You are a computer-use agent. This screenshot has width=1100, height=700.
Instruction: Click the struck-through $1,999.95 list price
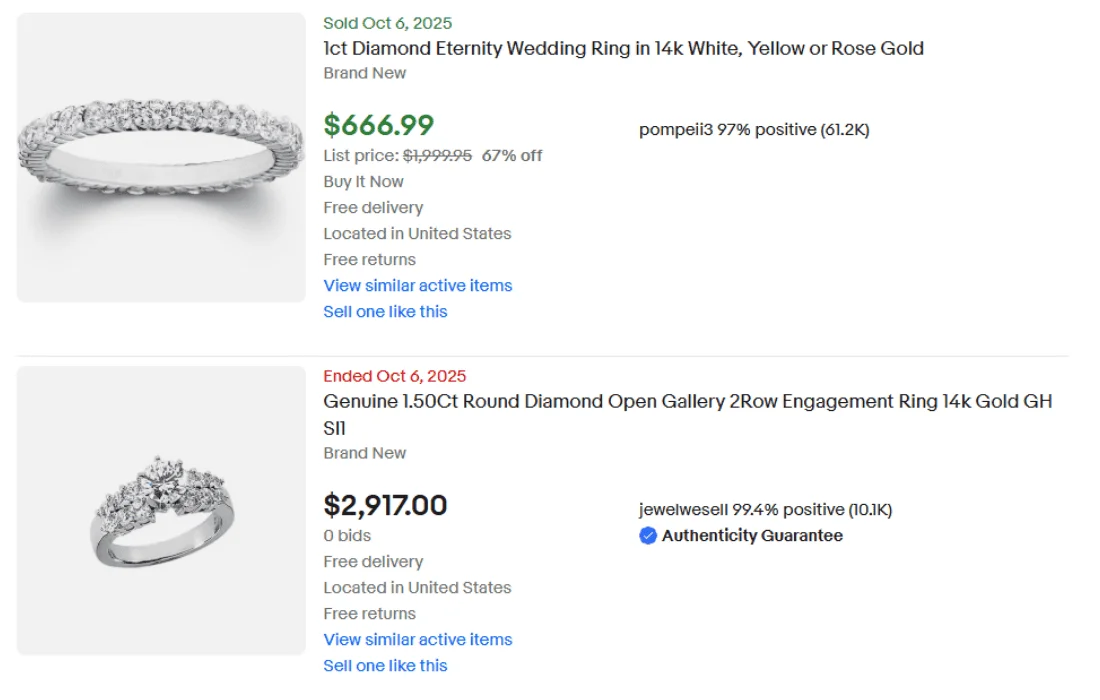click(x=437, y=156)
